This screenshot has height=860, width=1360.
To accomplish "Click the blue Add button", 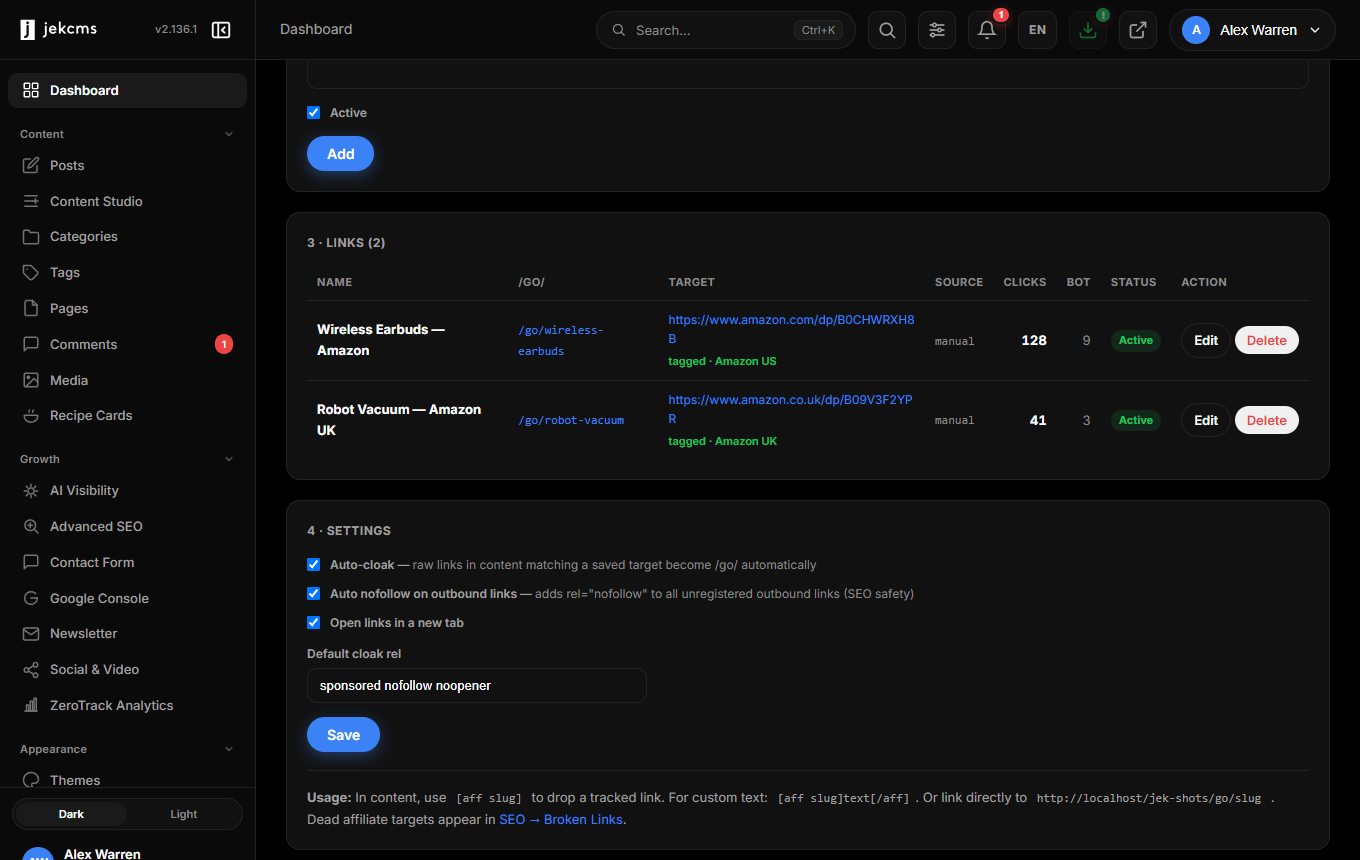I will click(x=340, y=154).
